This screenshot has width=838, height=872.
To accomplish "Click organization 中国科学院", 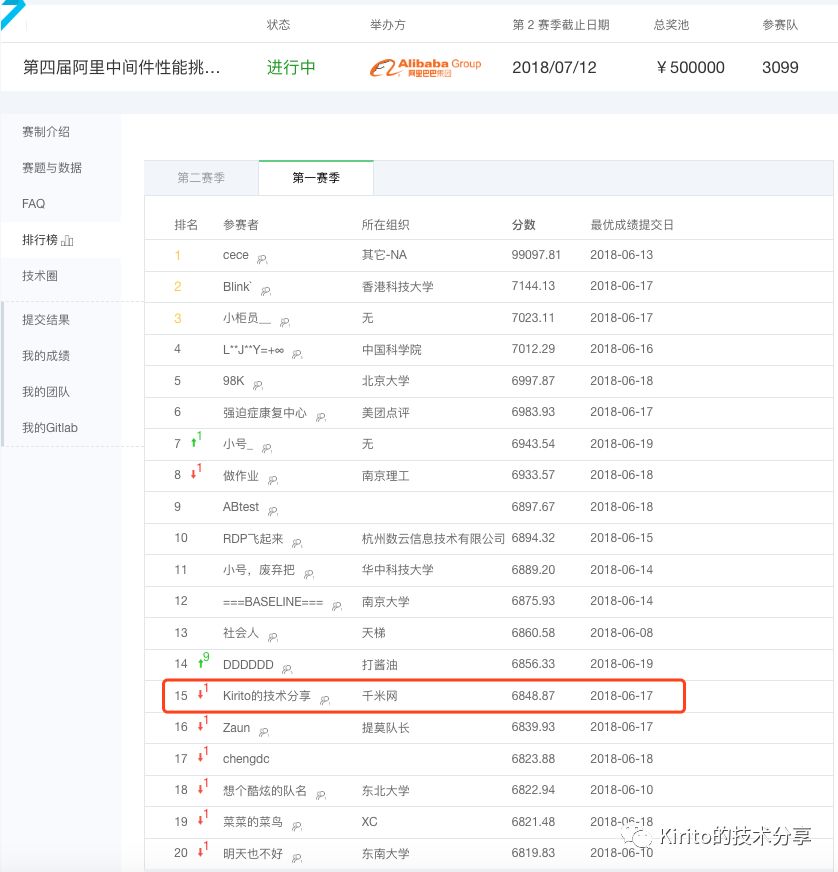I will (391, 350).
